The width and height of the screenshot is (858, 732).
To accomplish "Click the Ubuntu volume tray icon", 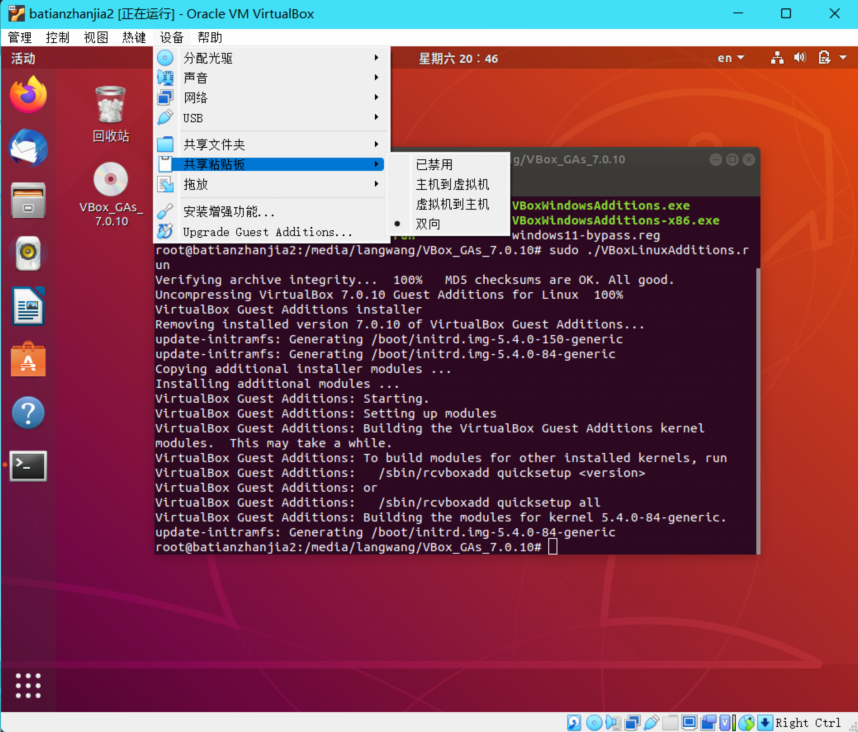I will 800,57.
